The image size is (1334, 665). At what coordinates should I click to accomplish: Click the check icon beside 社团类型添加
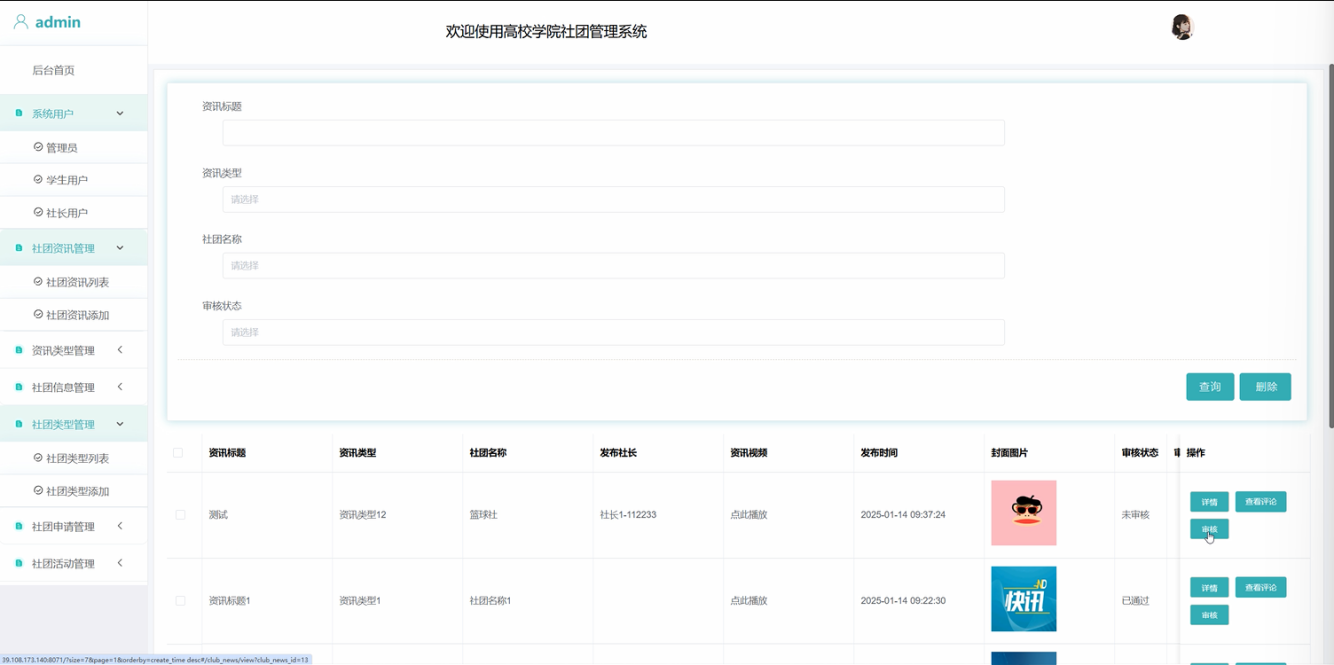(x=38, y=491)
